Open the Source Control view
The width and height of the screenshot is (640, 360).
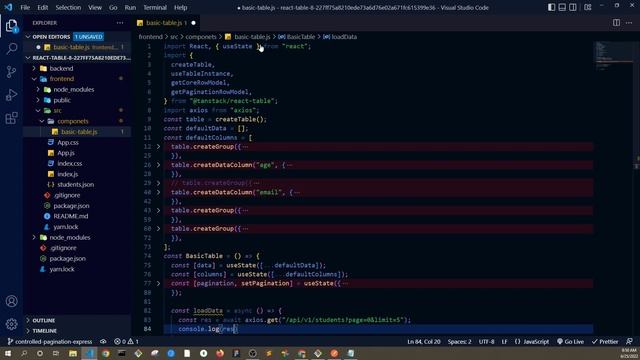coord(11,71)
